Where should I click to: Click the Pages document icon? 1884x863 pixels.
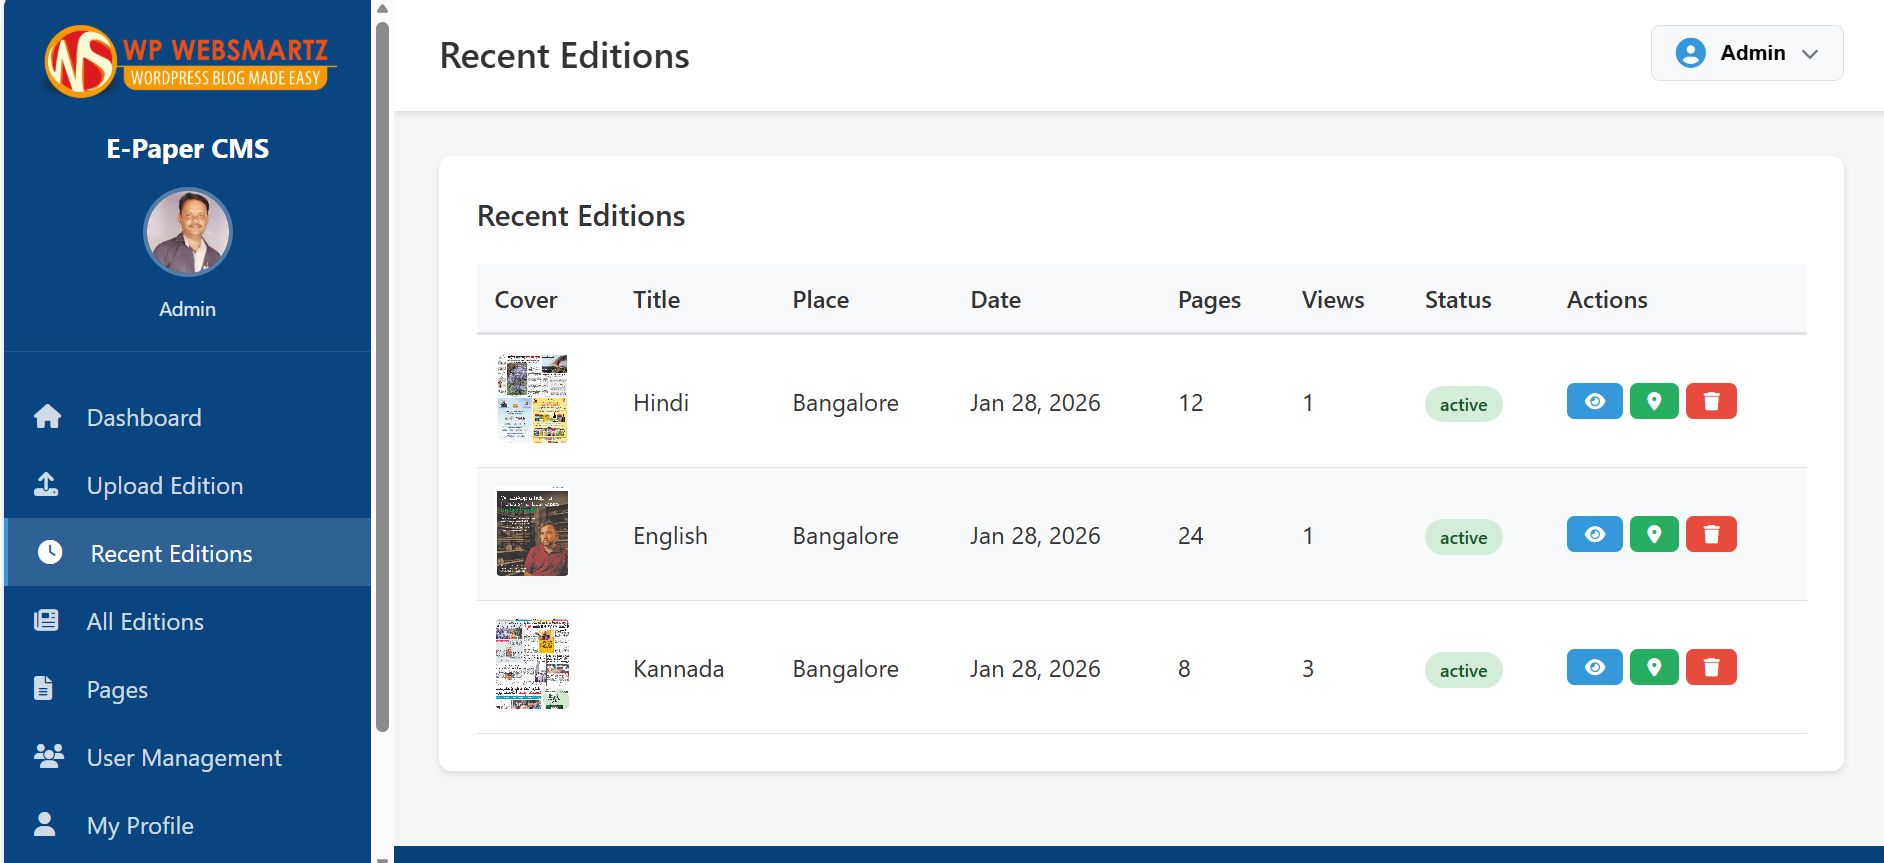[44, 688]
